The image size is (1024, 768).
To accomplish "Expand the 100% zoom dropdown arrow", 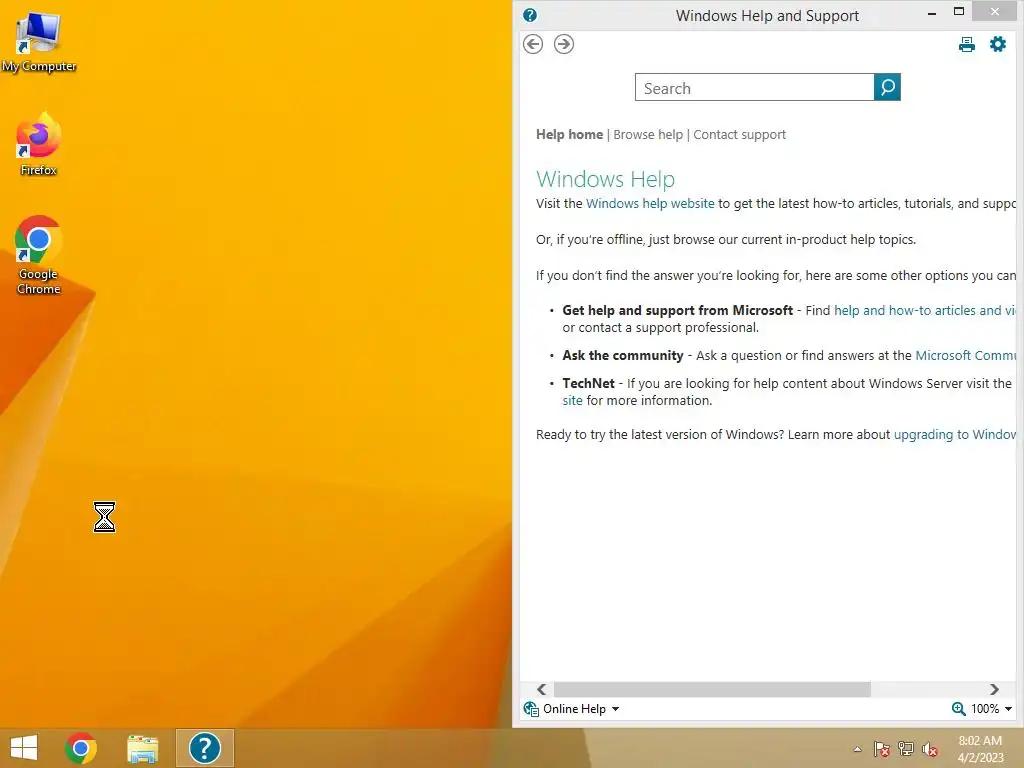I will pyautogui.click(x=1008, y=709).
